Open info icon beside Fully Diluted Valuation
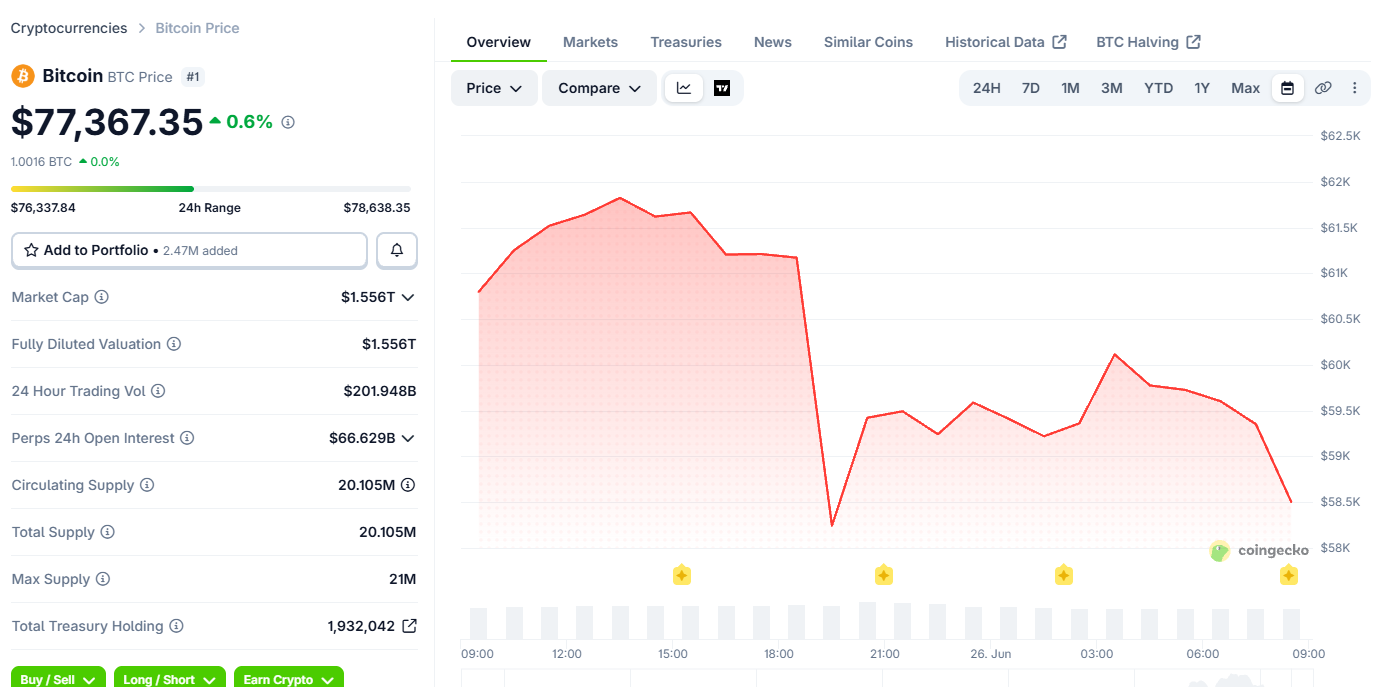1381x687 pixels. coord(174,344)
